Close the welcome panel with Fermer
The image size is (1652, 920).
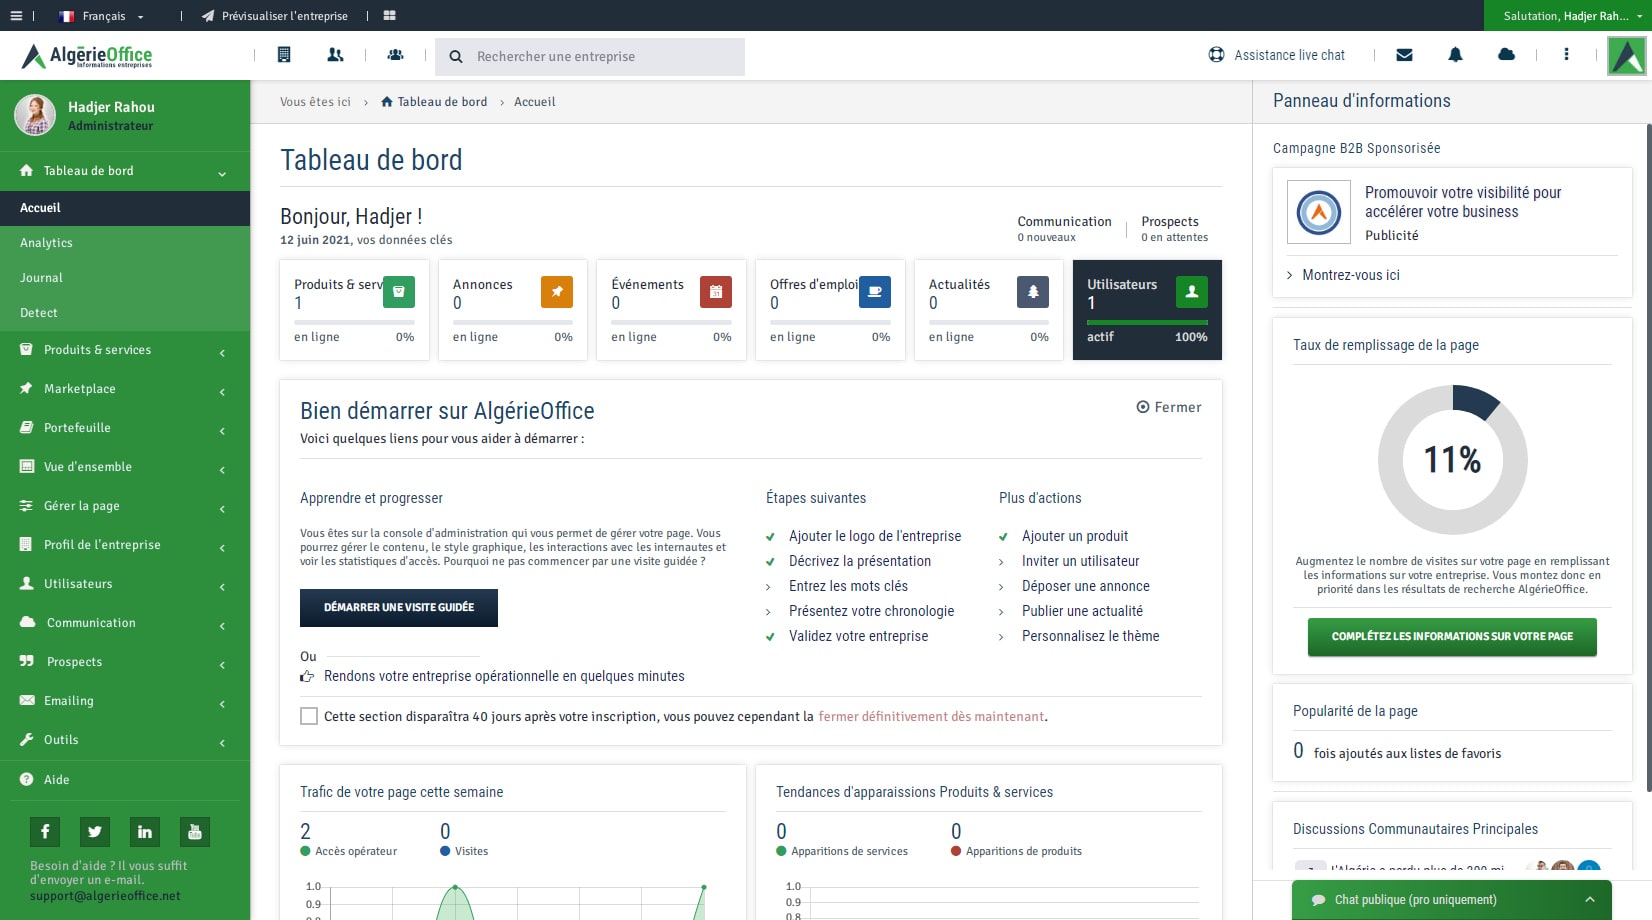(x=1169, y=407)
